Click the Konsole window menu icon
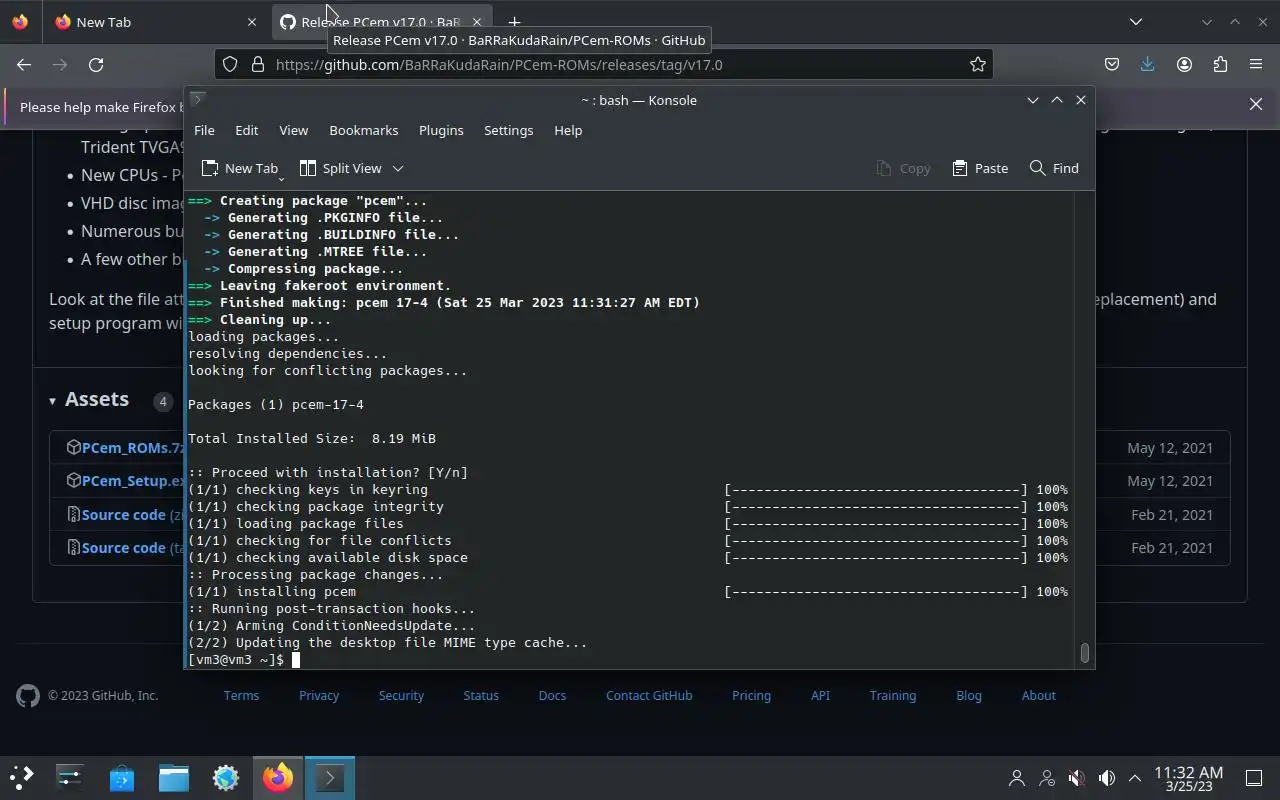This screenshot has height=800, width=1280. 198,99
